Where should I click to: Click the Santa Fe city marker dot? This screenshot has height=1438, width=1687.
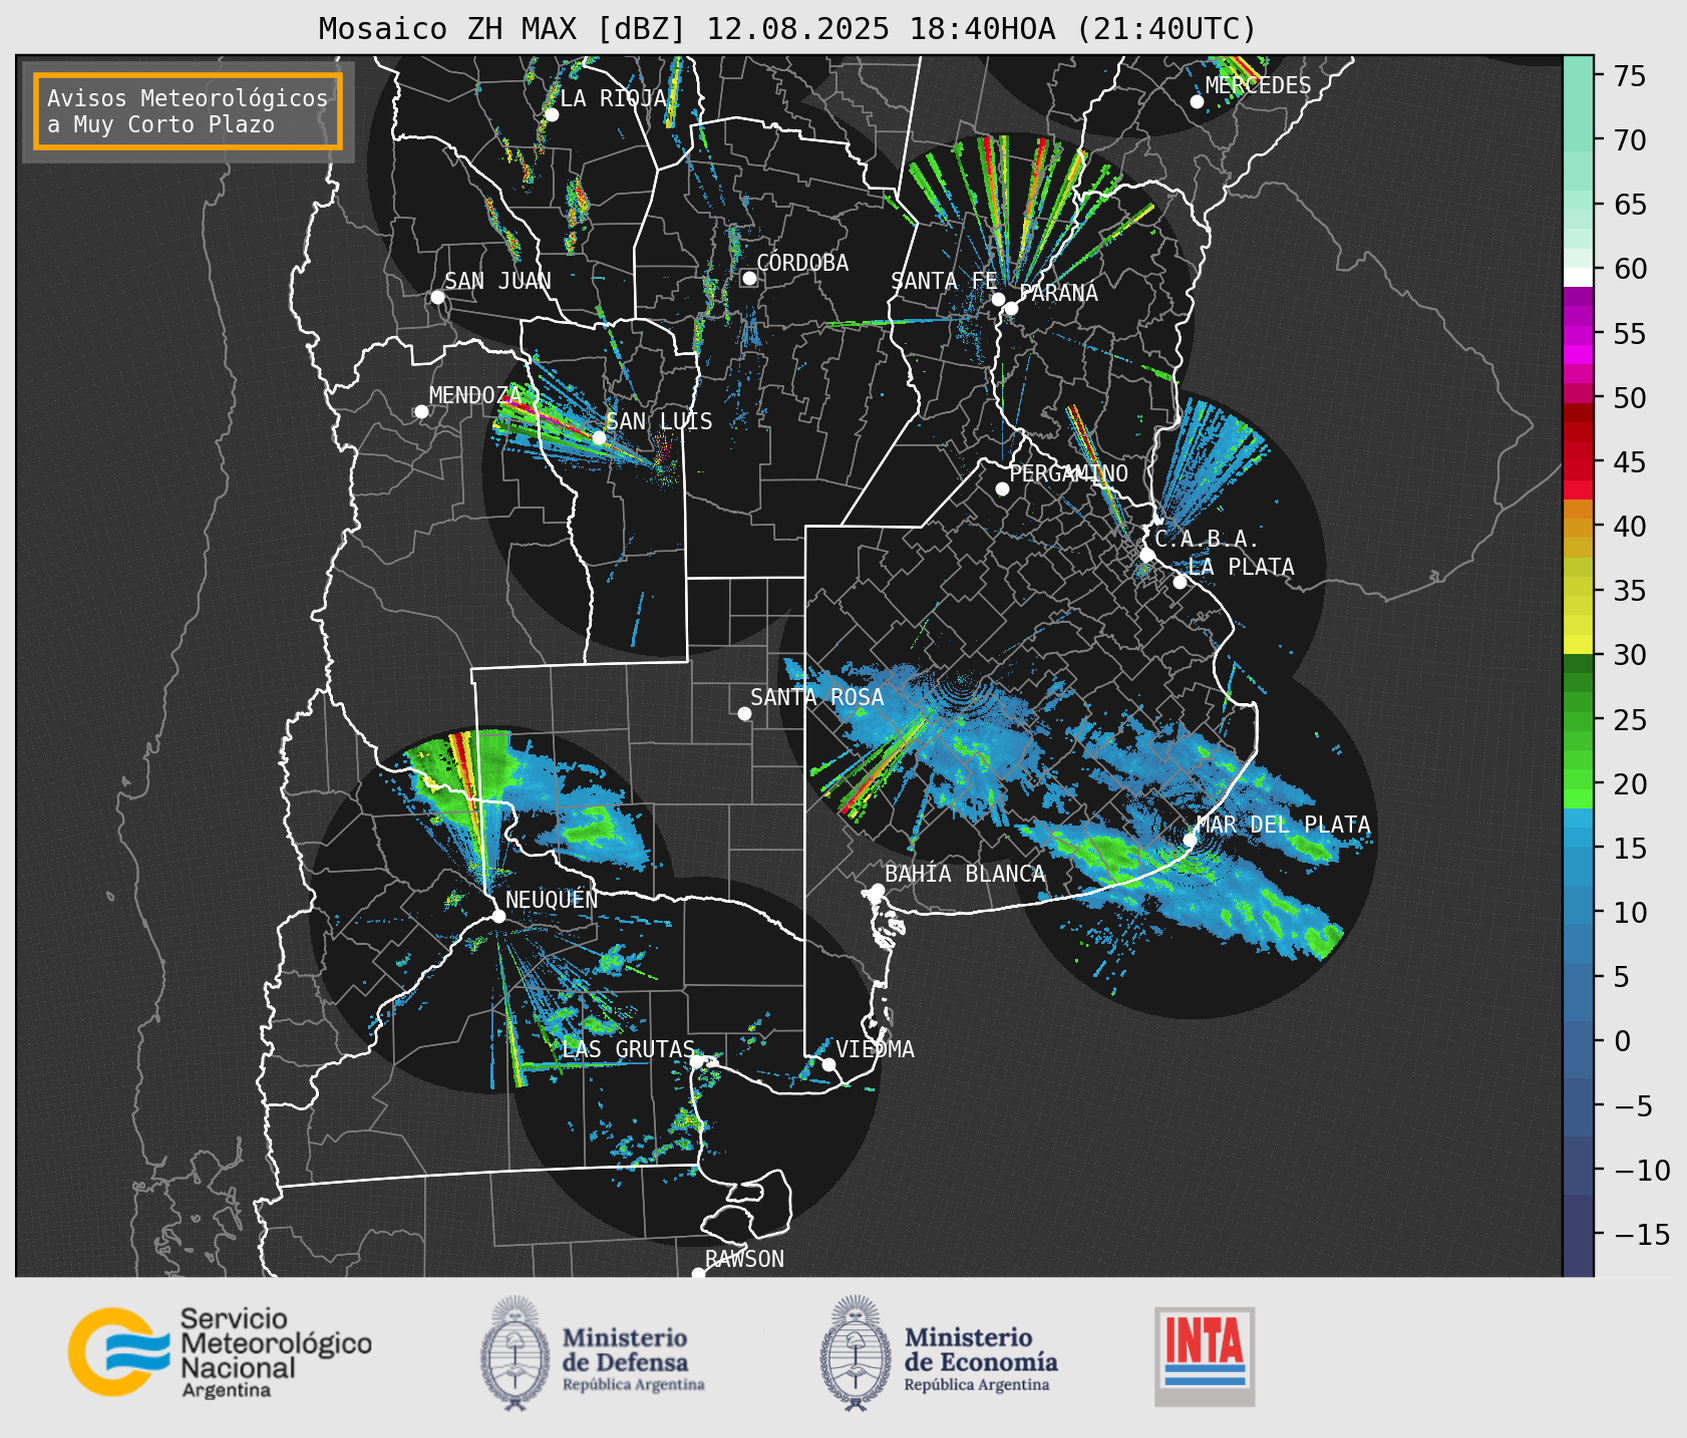(x=998, y=299)
